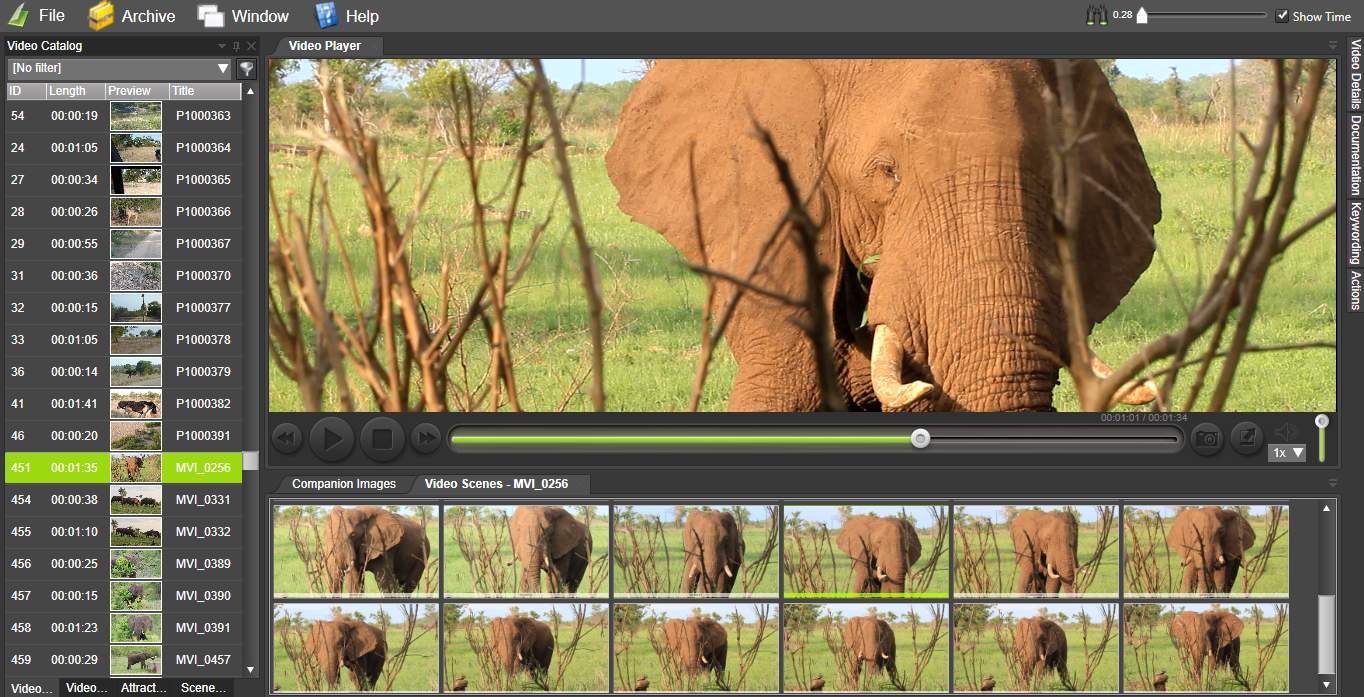This screenshot has width=1364, height=697.
Task: Sort catalog by Length column header
Action: pos(75,91)
